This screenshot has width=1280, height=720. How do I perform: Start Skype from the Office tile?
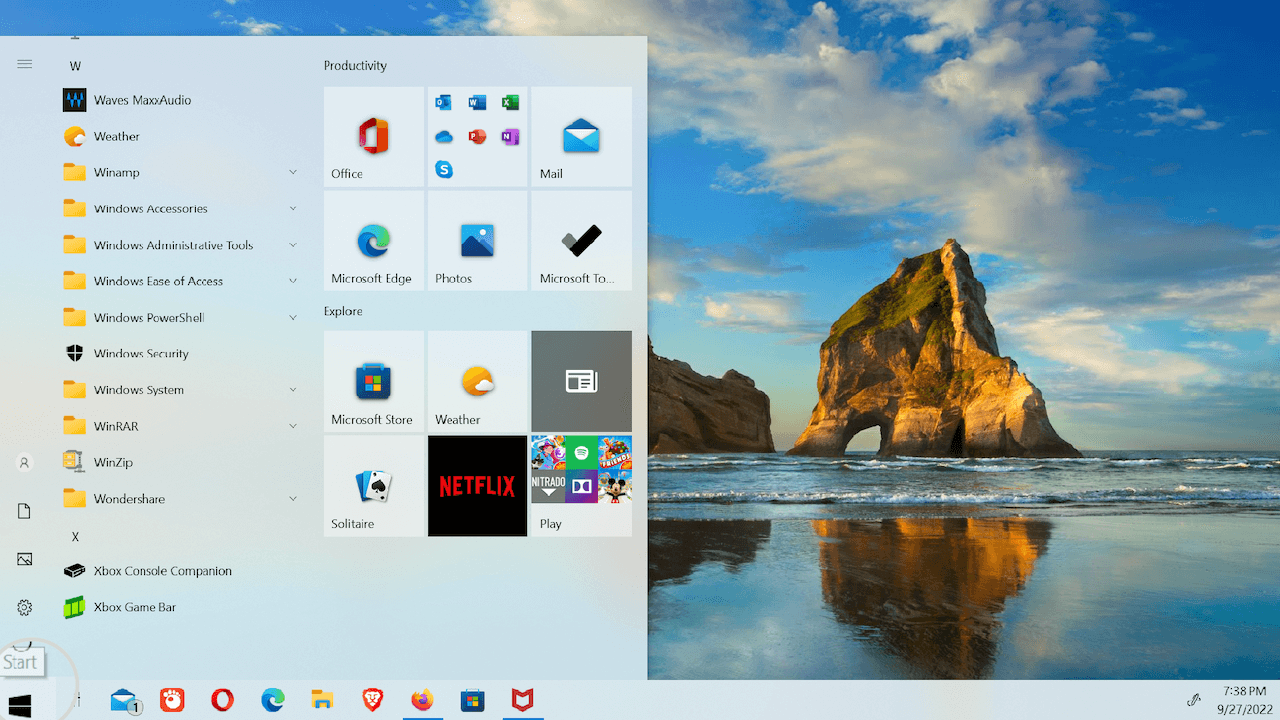pos(444,170)
